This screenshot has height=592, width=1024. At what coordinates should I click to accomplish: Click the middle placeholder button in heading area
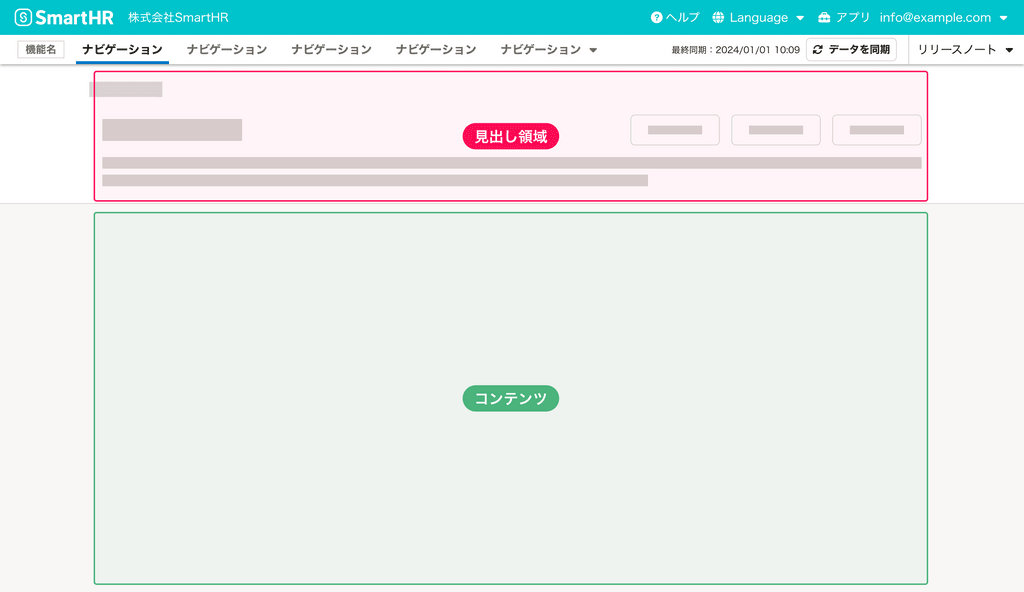(x=775, y=129)
